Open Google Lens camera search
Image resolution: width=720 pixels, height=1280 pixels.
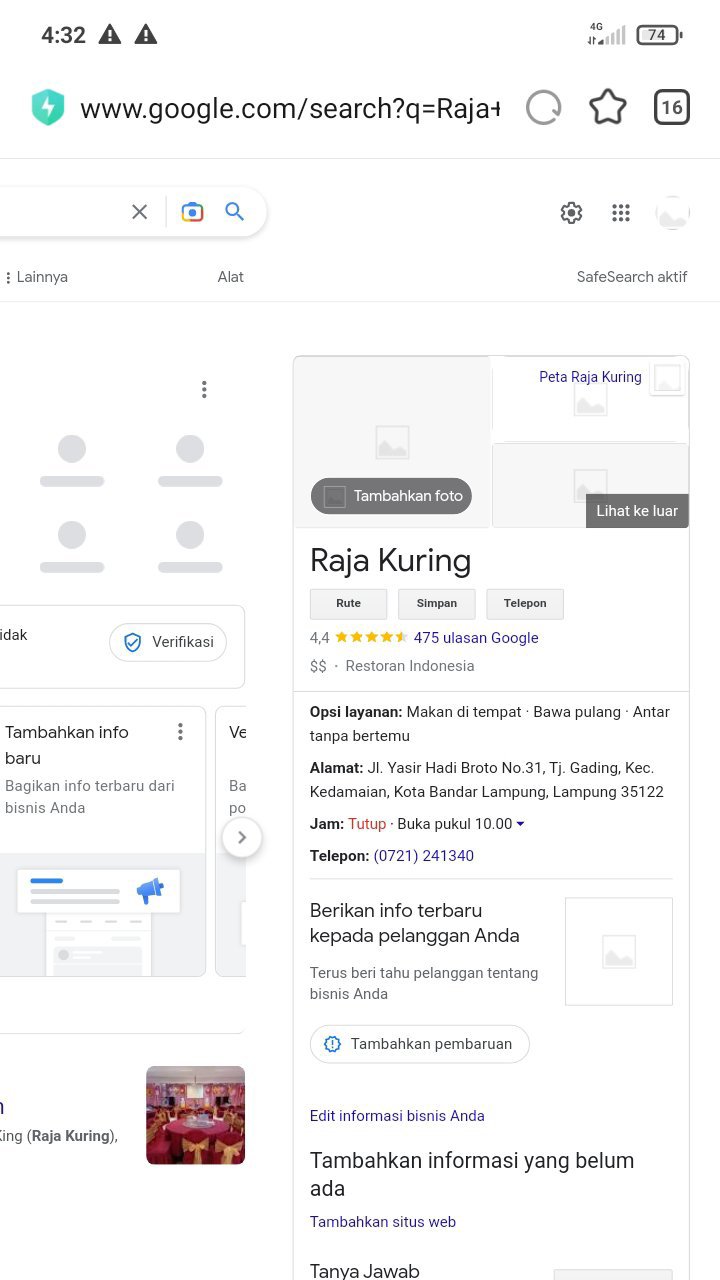pos(192,212)
